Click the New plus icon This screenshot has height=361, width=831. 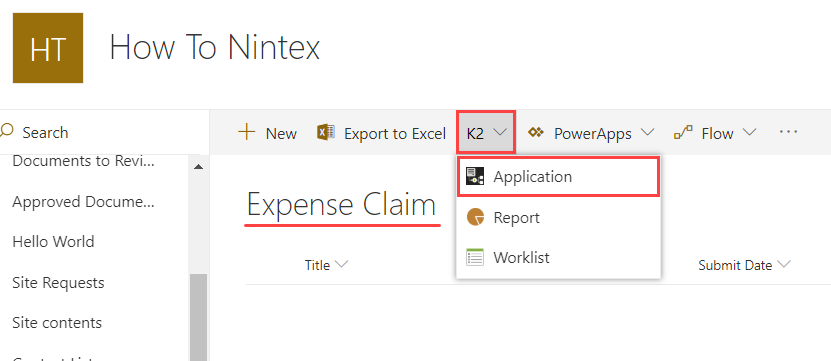(246, 132)
